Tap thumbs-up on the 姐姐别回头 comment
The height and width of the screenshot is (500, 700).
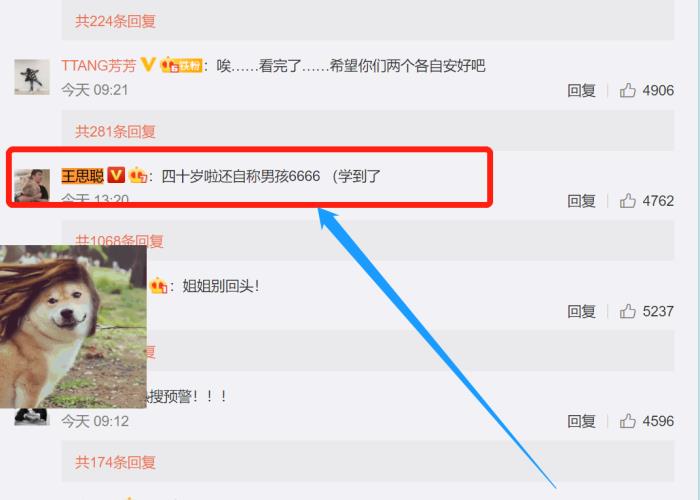[627, 311]
